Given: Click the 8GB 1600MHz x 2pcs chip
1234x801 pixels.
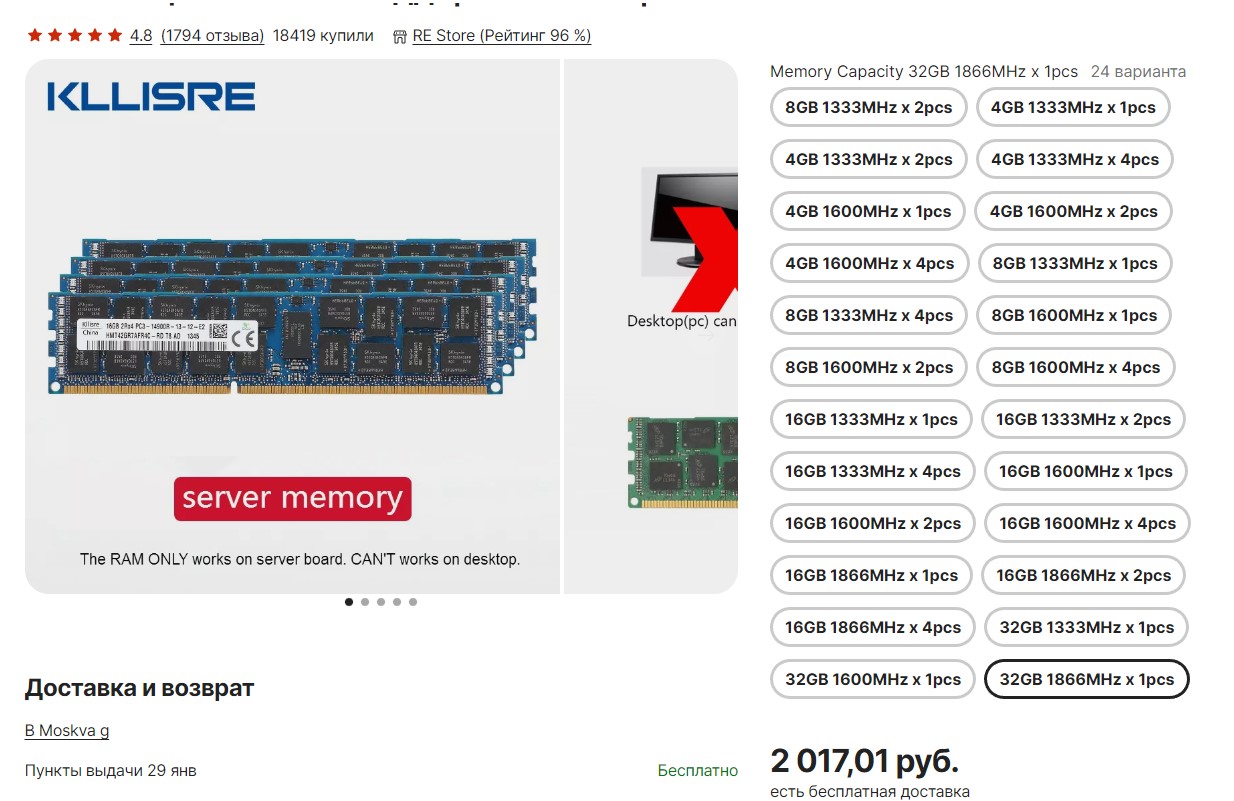Looking at the screenshot, I should pyautogui.click(x=869, y=367).
